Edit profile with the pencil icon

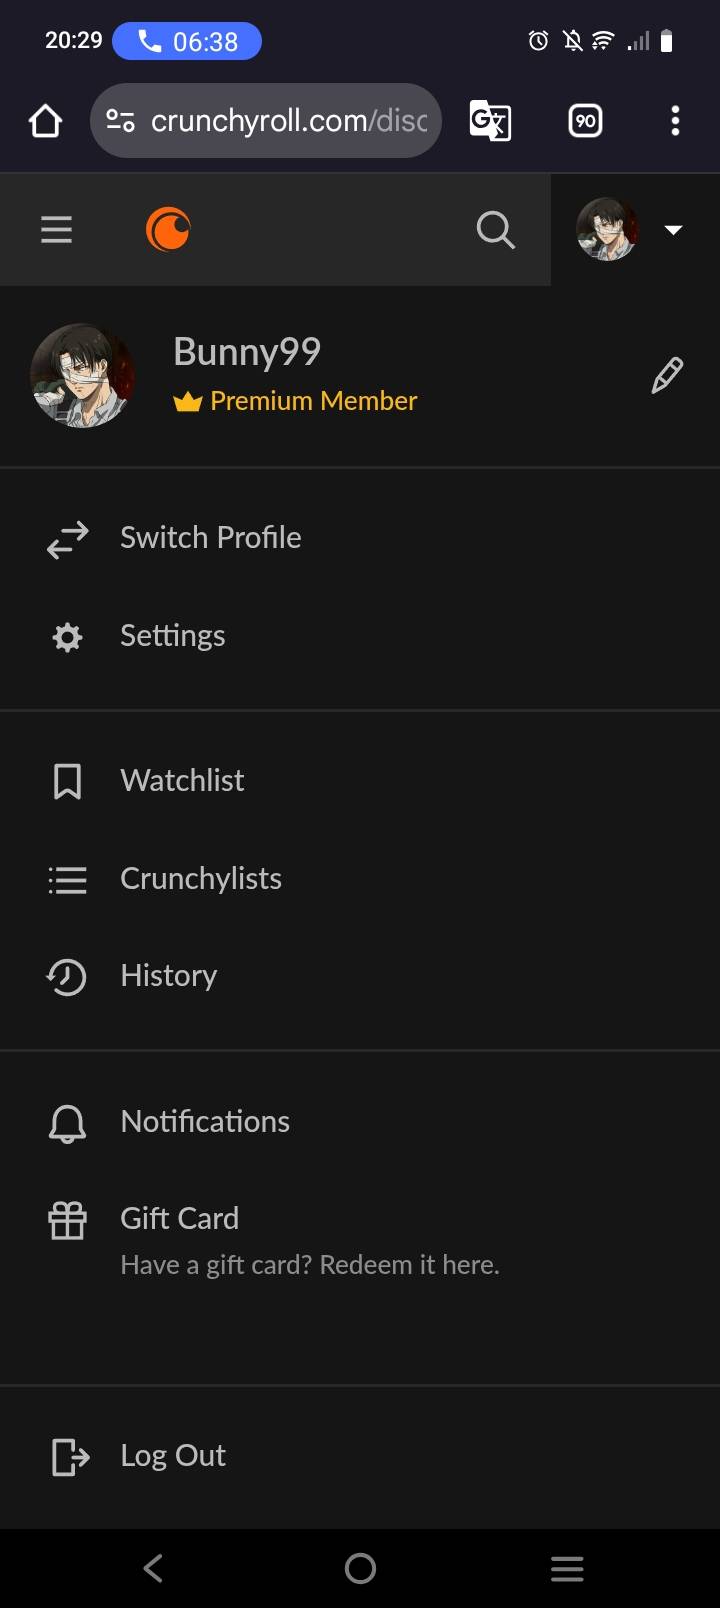(x=667, y=376)
